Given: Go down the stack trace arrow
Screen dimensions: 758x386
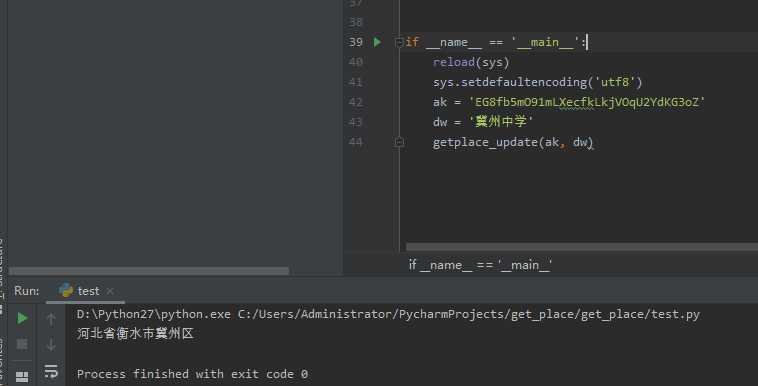Looking at the screenshot, I should click(x=51, y=344).
